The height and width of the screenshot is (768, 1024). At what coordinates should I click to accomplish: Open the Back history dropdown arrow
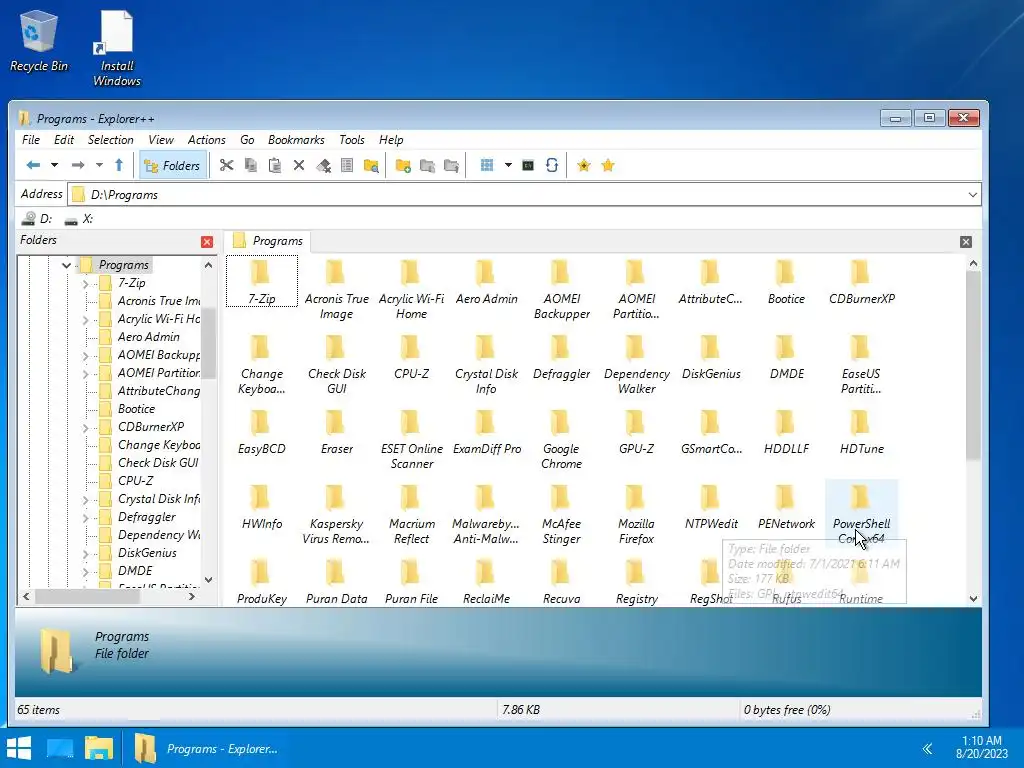[x=55, y=165]
